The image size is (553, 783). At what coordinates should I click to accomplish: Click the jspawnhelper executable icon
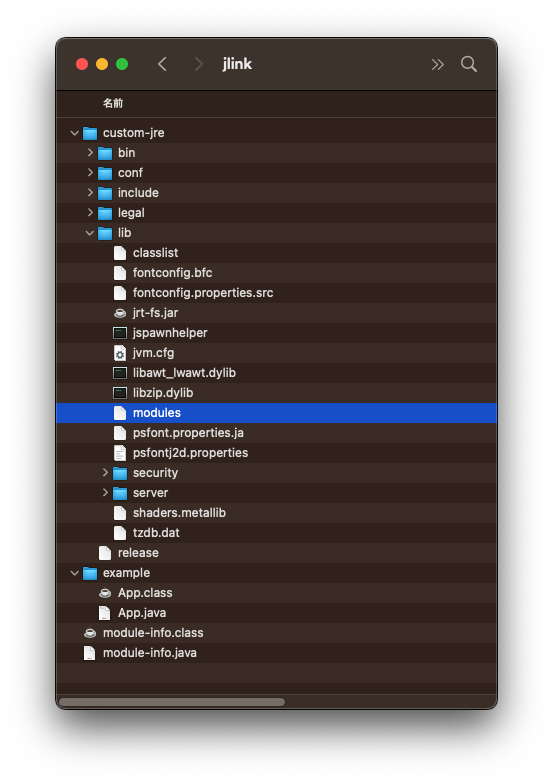tap(120, 333)
